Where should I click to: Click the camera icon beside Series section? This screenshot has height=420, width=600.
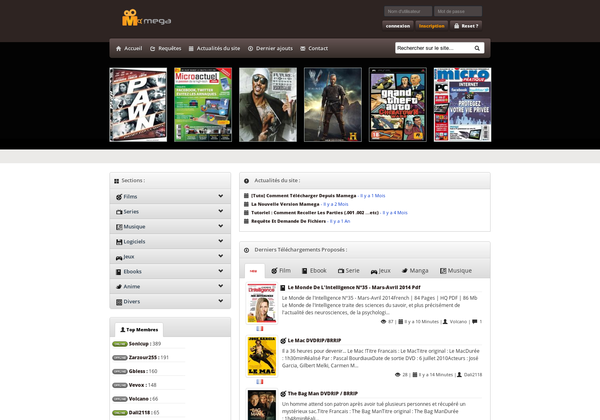tap(119, 212)
